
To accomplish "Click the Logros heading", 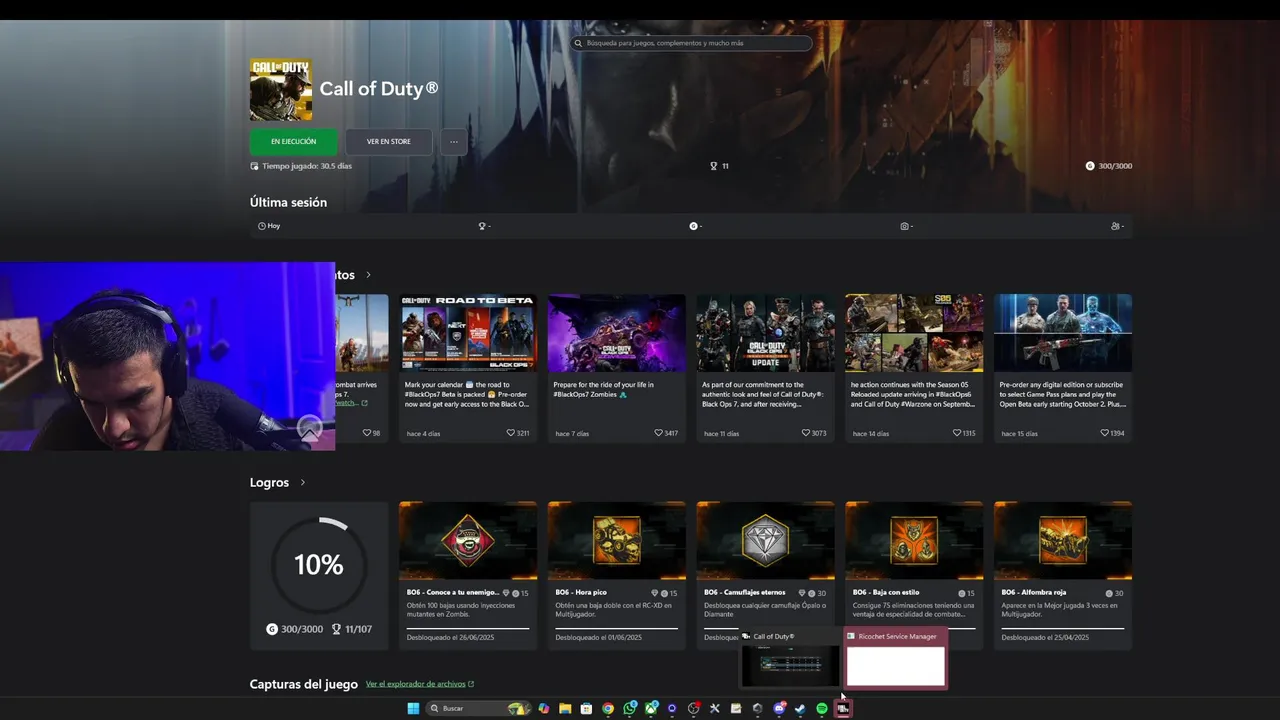I will point(269,482).
